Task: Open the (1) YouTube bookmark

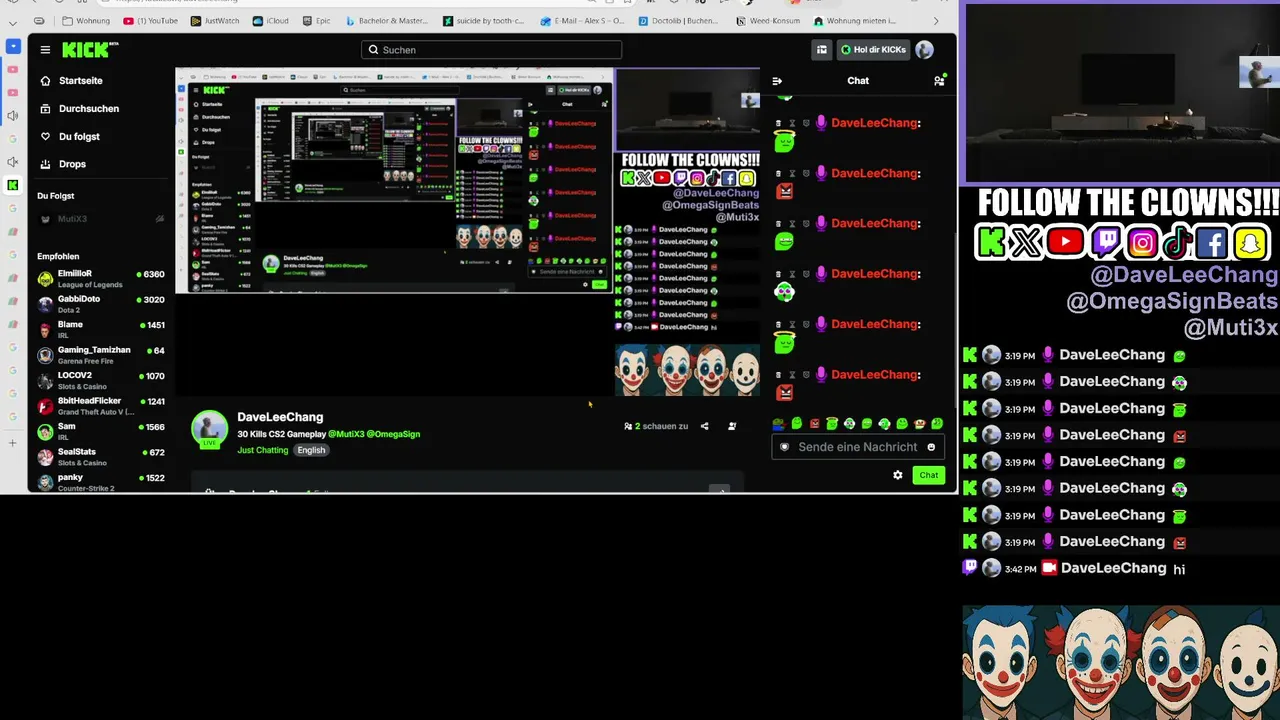Action: click(x=151, y=21)
